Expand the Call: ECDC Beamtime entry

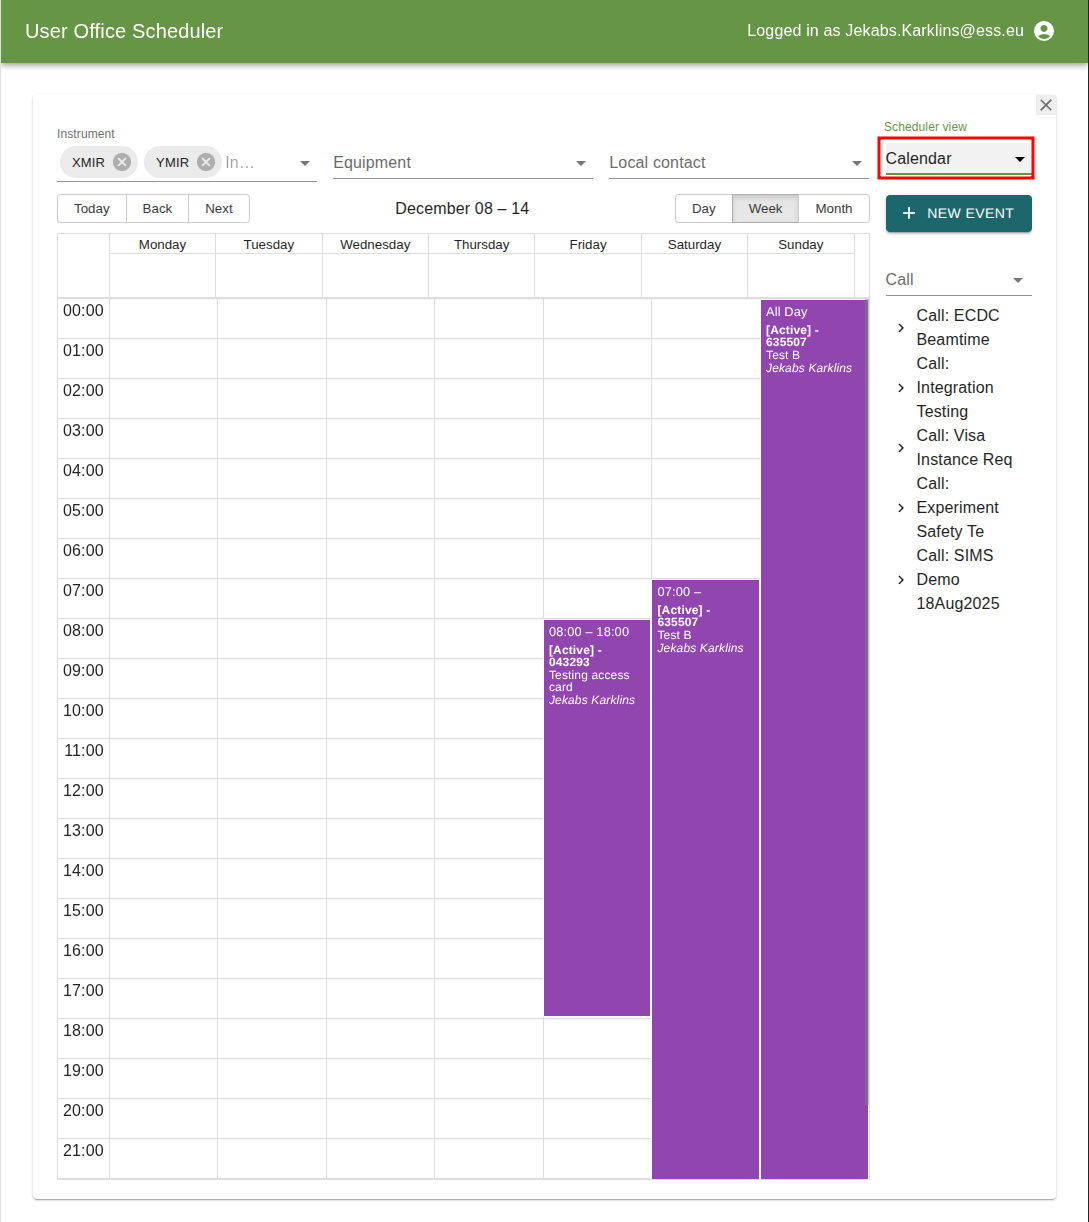coord(900,327)
